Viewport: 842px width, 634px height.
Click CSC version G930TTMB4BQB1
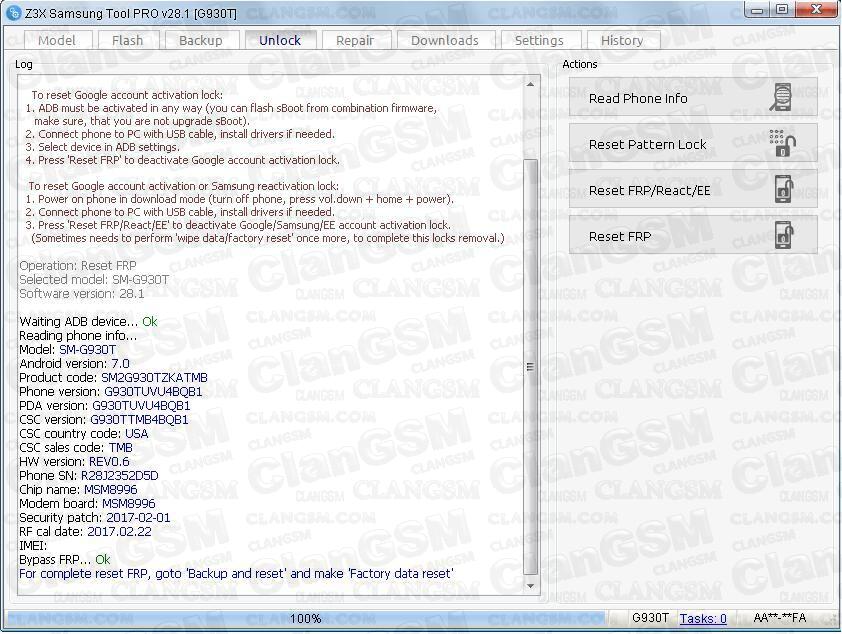click(x=139, y=420)
